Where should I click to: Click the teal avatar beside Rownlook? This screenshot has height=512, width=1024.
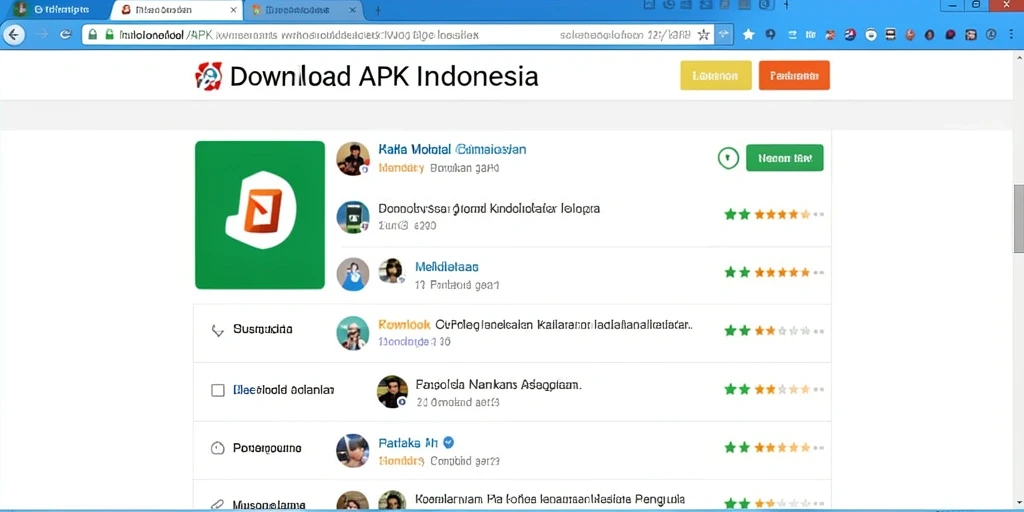click(x=353, y=332)
